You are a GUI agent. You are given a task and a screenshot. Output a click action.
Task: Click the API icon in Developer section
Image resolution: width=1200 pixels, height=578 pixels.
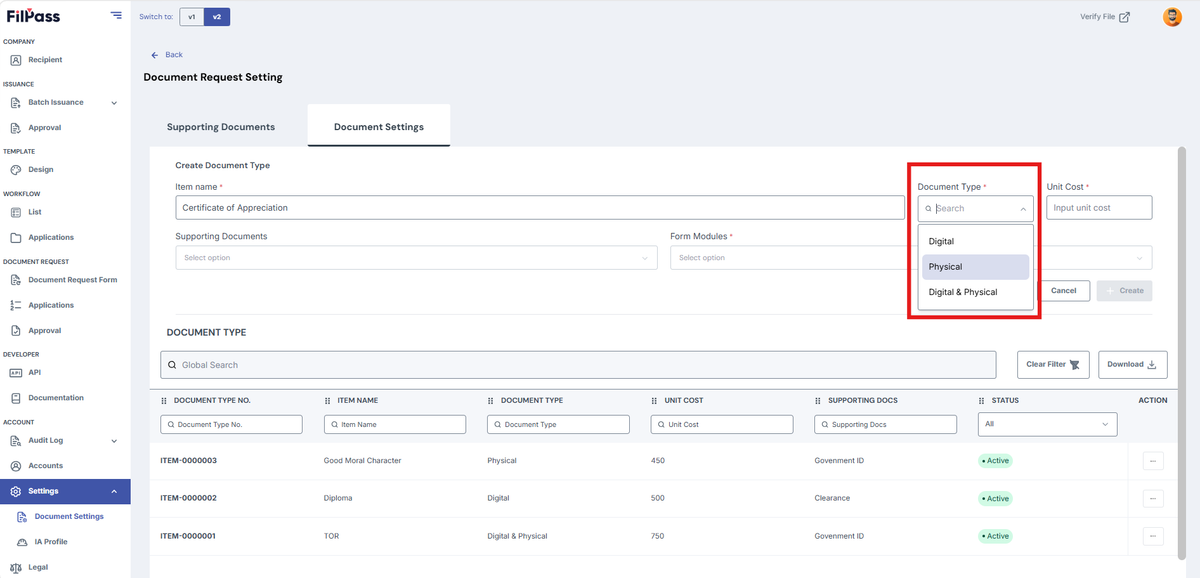(x=16, y=372)
